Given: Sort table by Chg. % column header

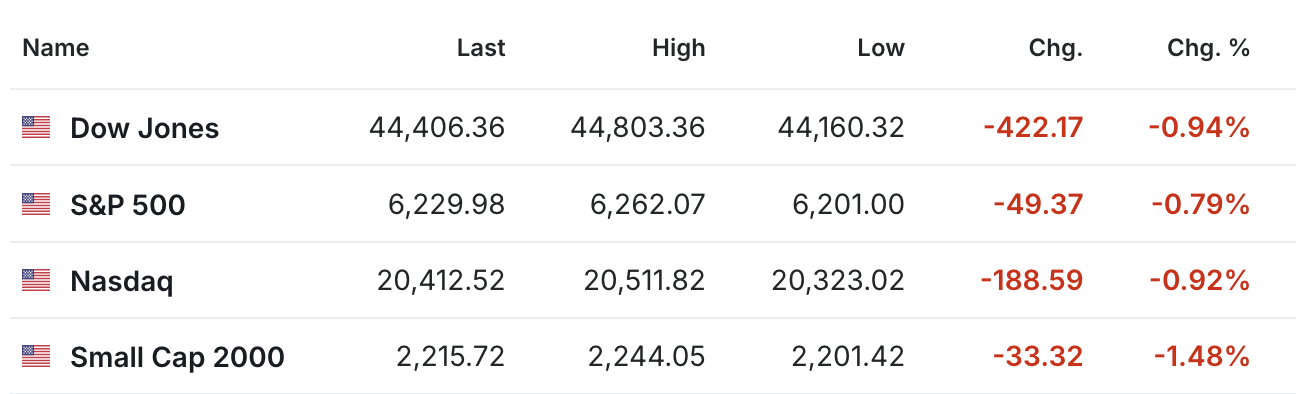Looking at the screenshot, I should (1208, 47).
